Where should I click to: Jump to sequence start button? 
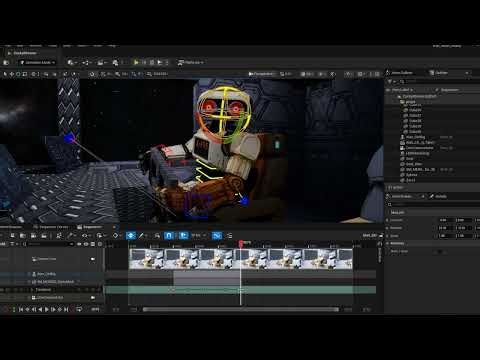pos(21,309)
